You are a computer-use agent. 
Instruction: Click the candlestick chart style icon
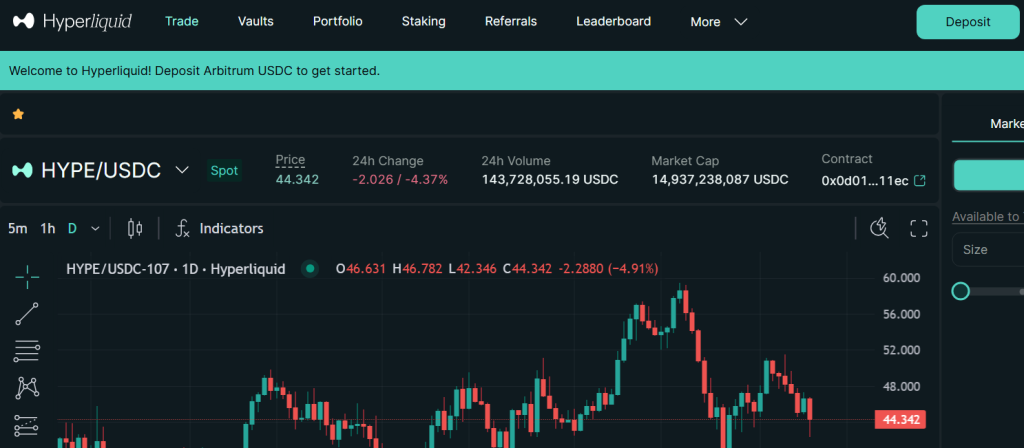point(134,229)
